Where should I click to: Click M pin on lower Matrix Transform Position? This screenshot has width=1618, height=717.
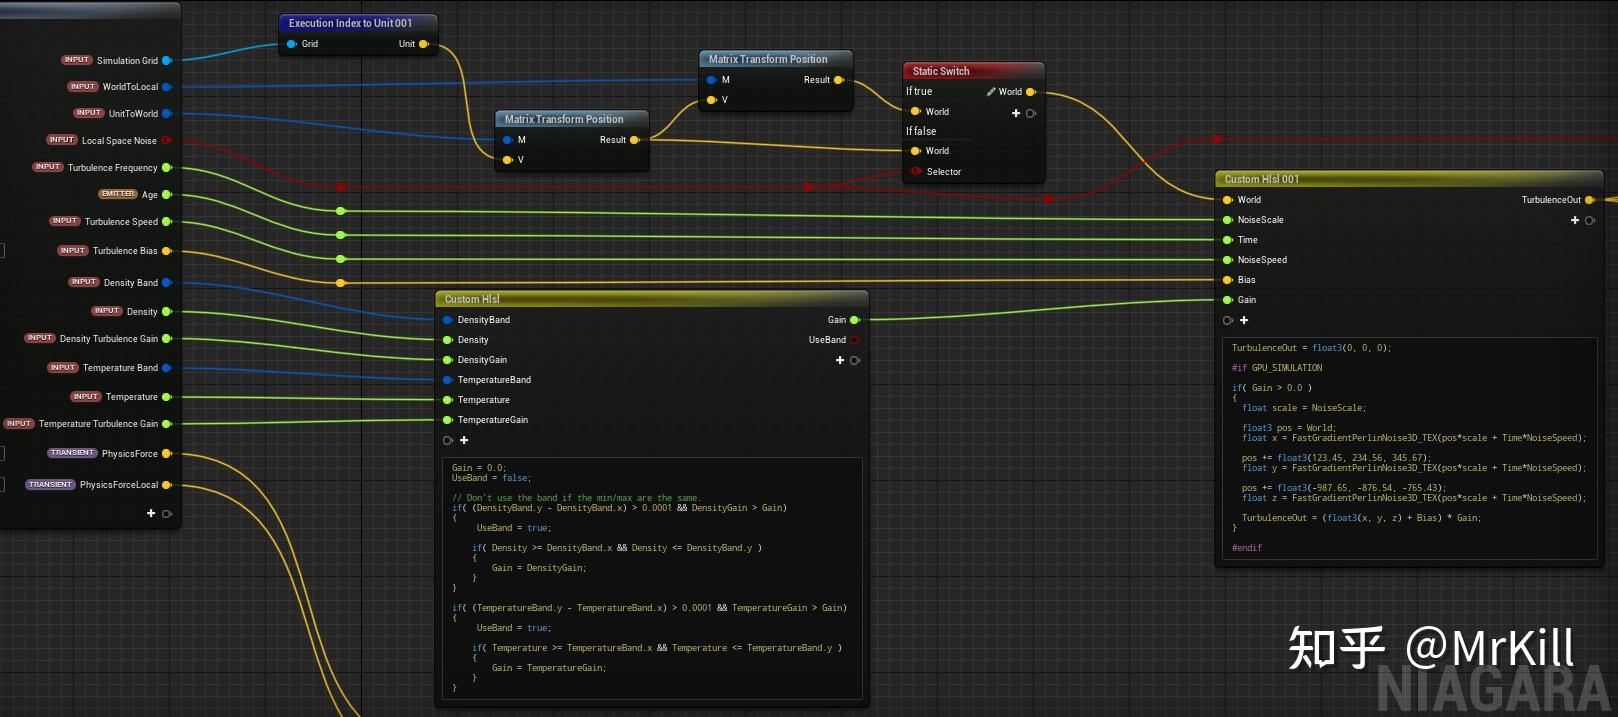pyautogui.click(x=508, y=140)
